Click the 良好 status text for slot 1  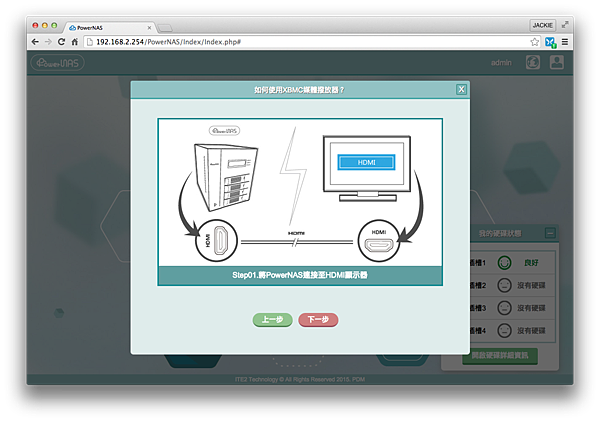click(531, 263)
